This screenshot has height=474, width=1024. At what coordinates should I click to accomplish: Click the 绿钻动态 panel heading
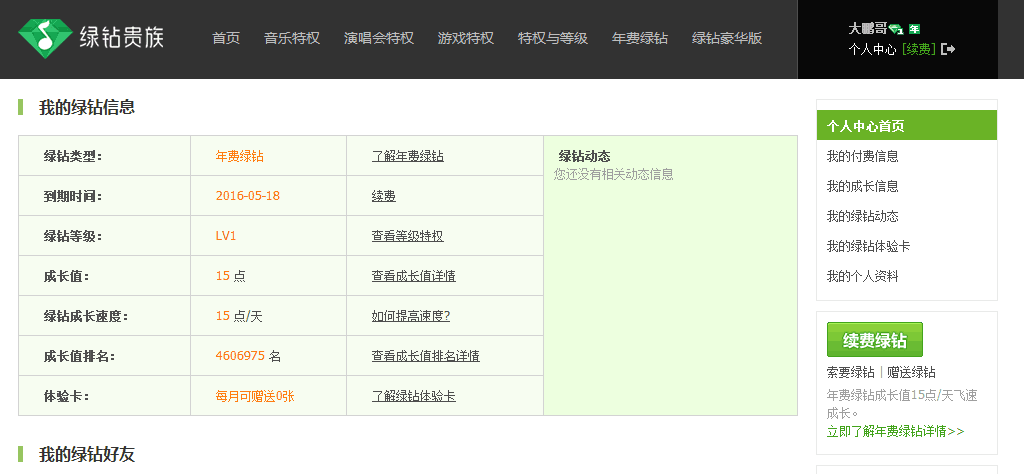pyautogui.click(x=584, y=156)
